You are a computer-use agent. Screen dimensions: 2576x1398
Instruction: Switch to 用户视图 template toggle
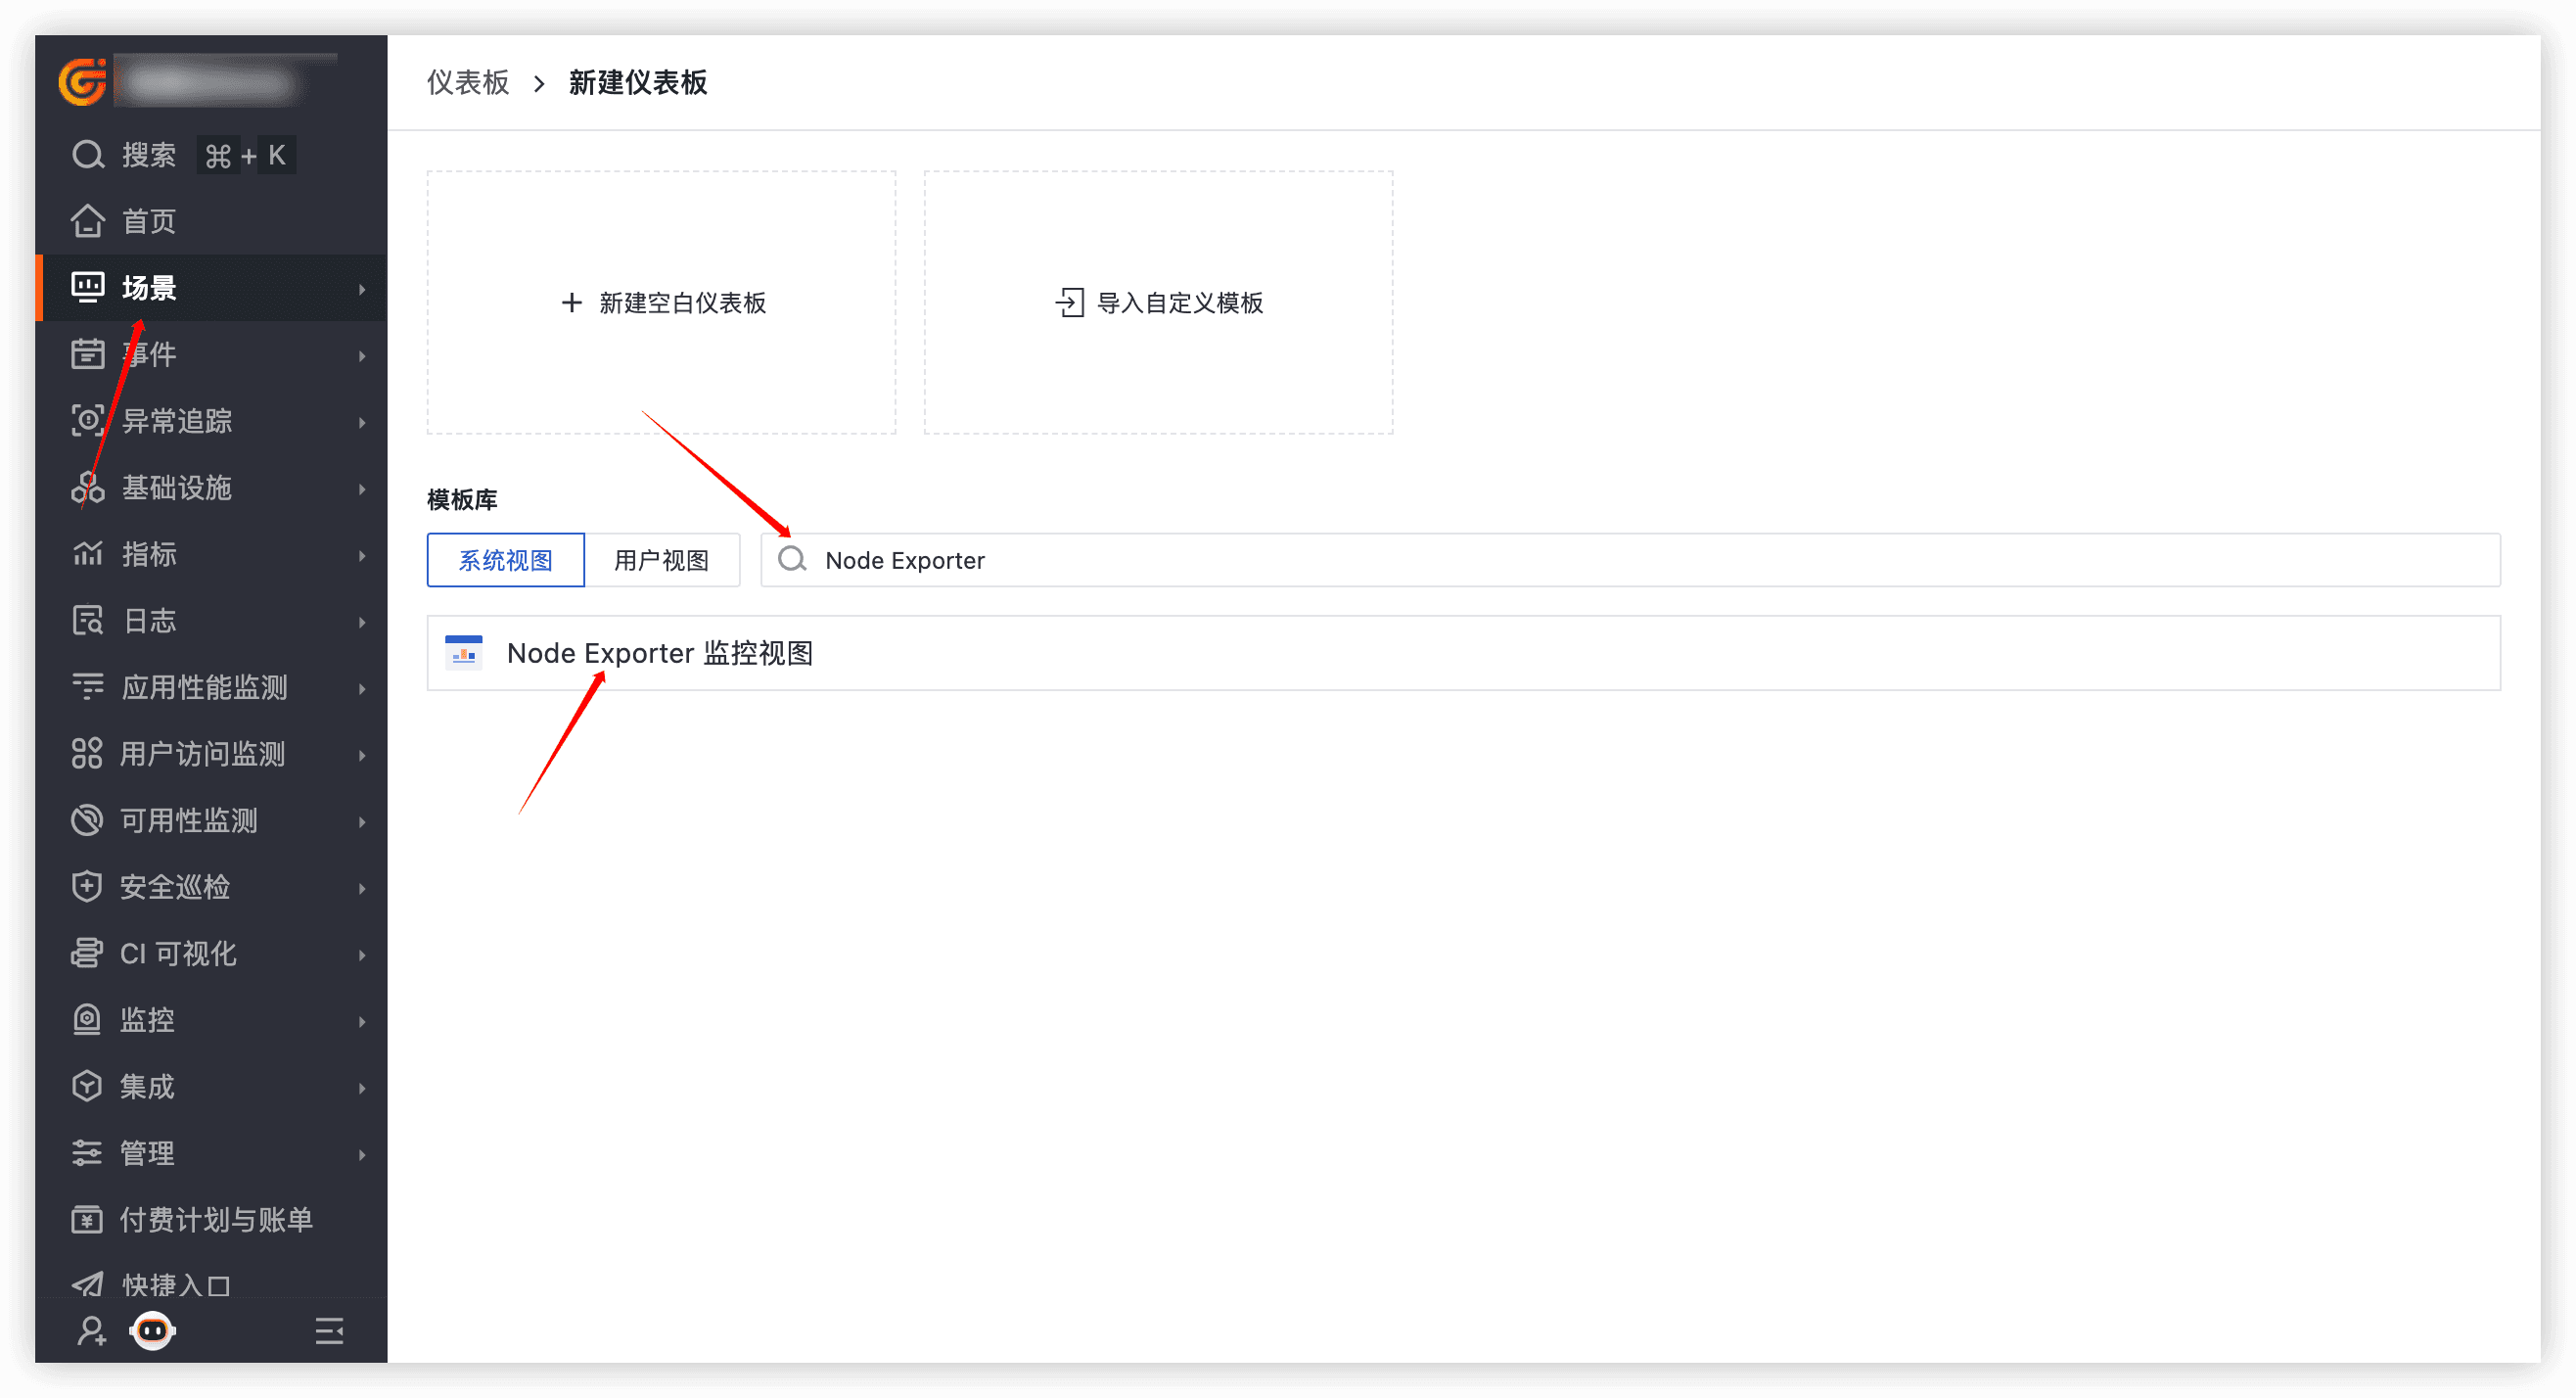(661, 560)
